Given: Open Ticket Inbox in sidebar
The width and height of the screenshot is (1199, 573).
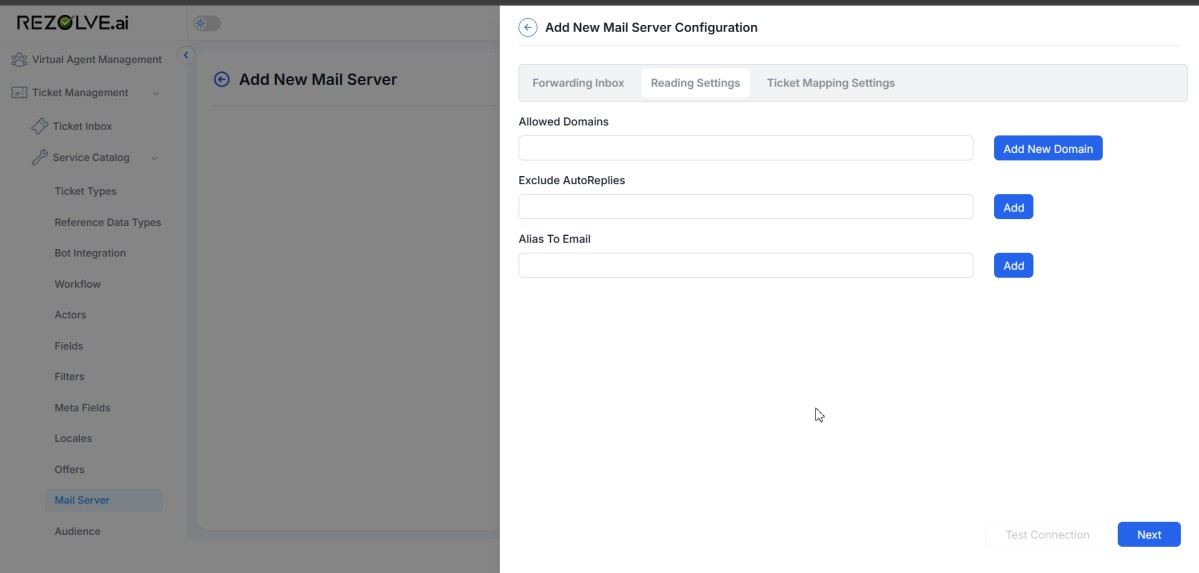Looking at the screenshot, I should pyautogui.click(x=82, y=126).
